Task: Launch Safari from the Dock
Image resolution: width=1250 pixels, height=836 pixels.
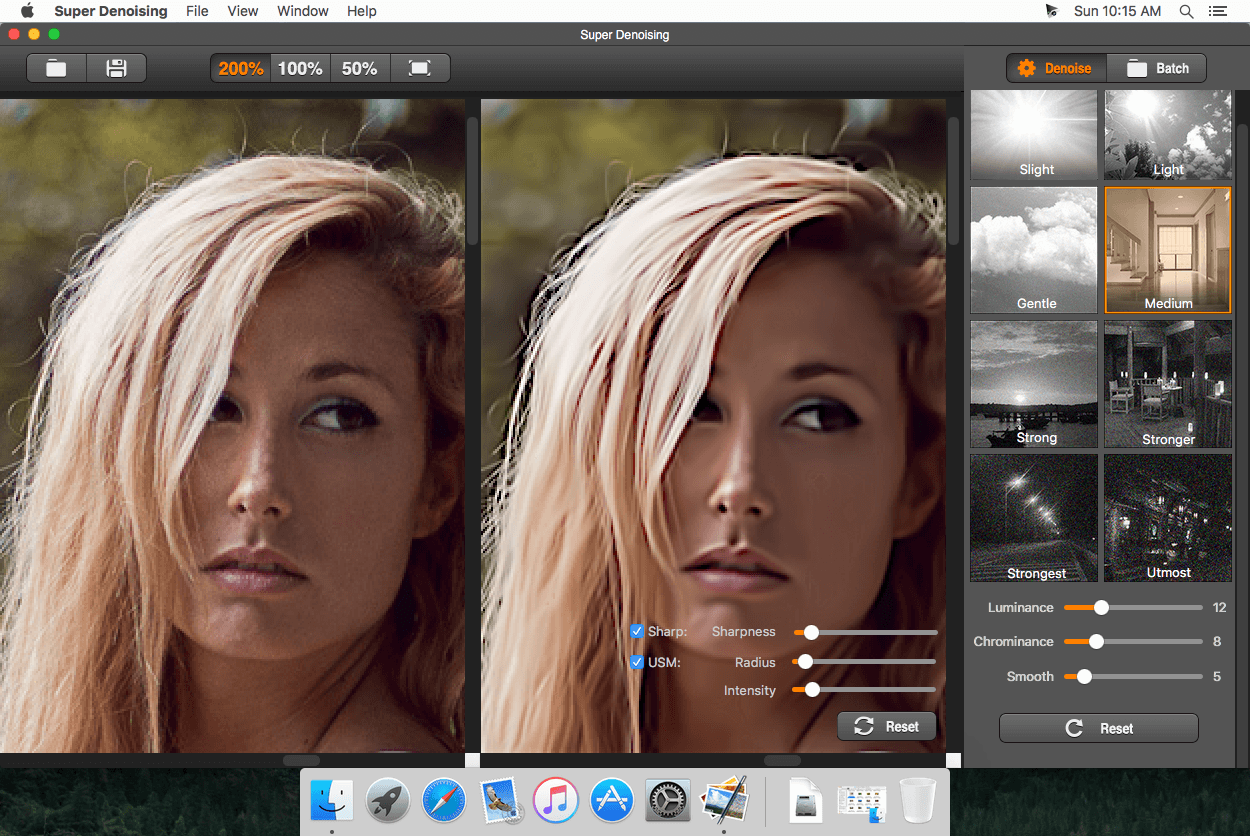Action: click(x=444, y=800)
